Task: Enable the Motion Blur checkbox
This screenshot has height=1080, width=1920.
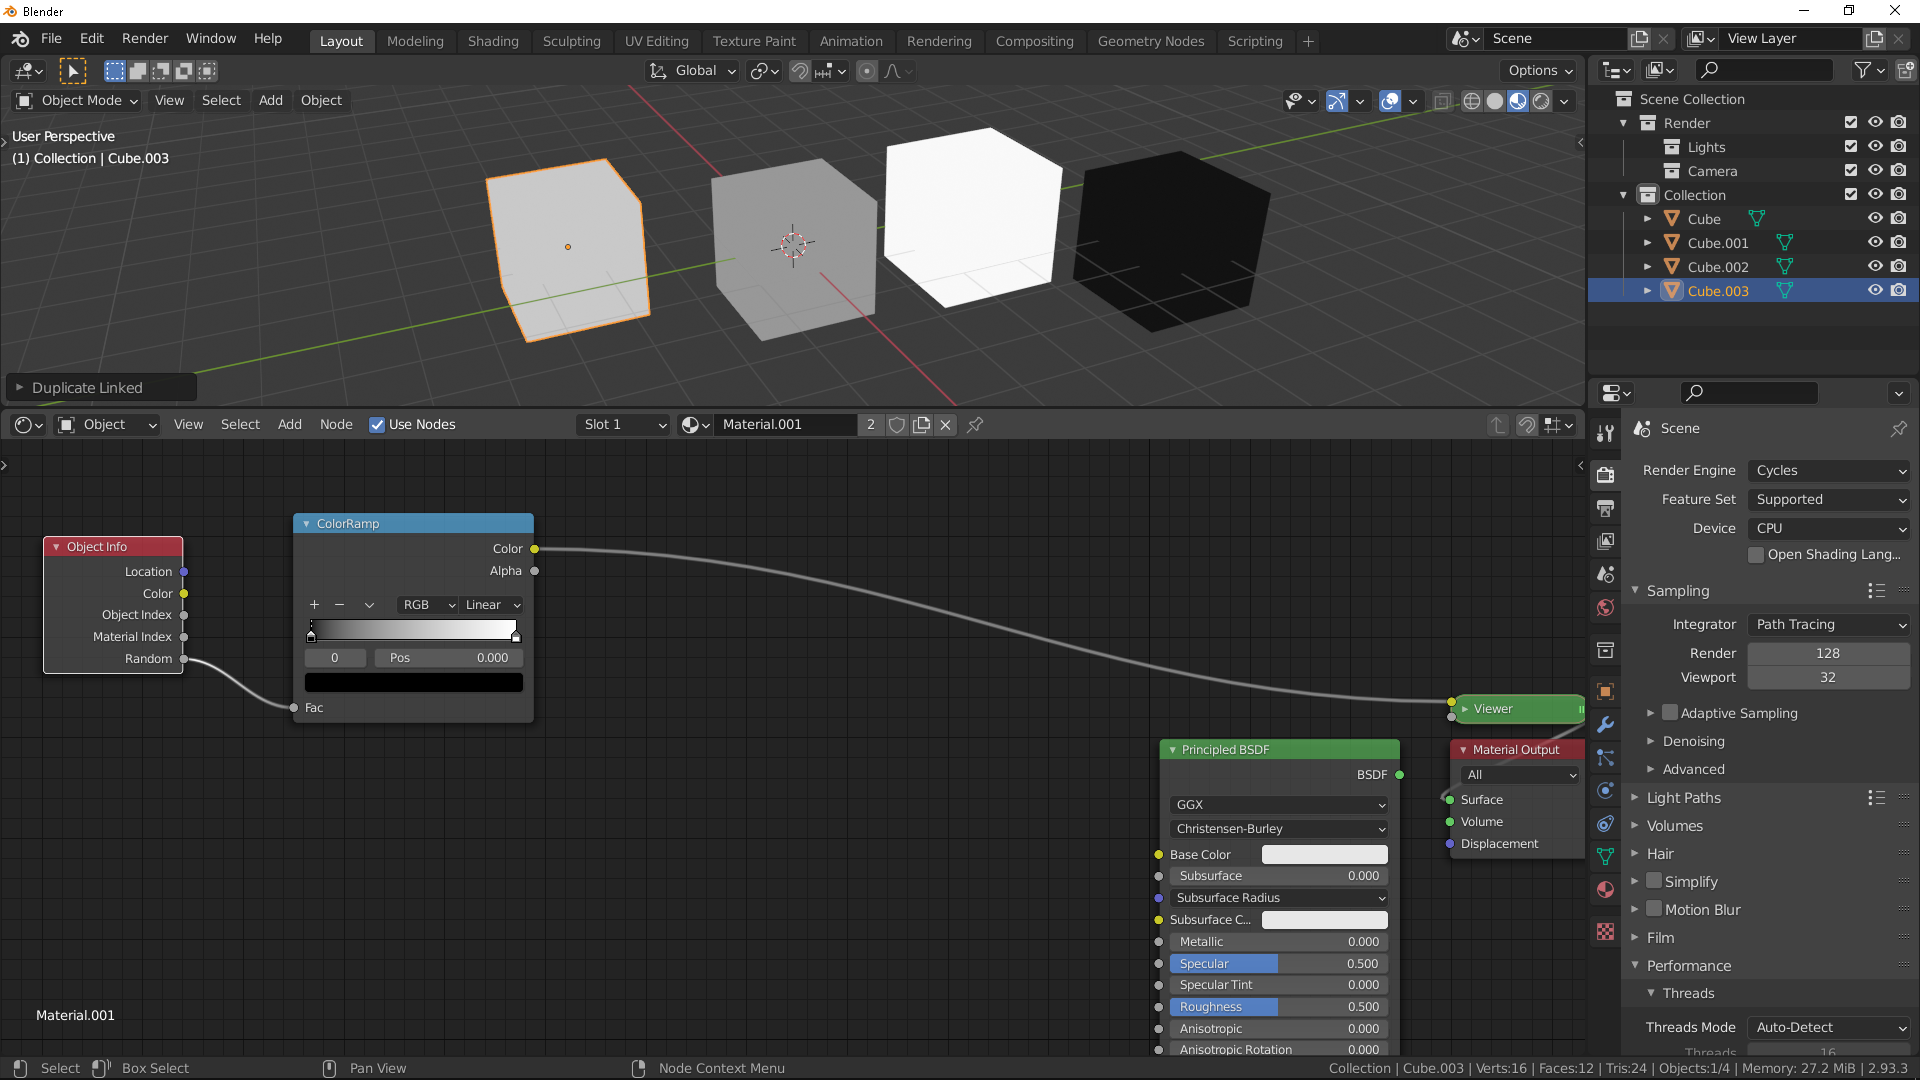Action: click(x=1655, y=909)
